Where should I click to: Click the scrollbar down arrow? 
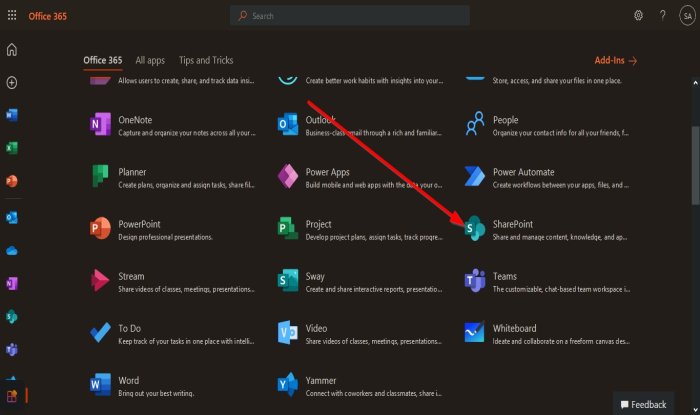click(695, 410)
